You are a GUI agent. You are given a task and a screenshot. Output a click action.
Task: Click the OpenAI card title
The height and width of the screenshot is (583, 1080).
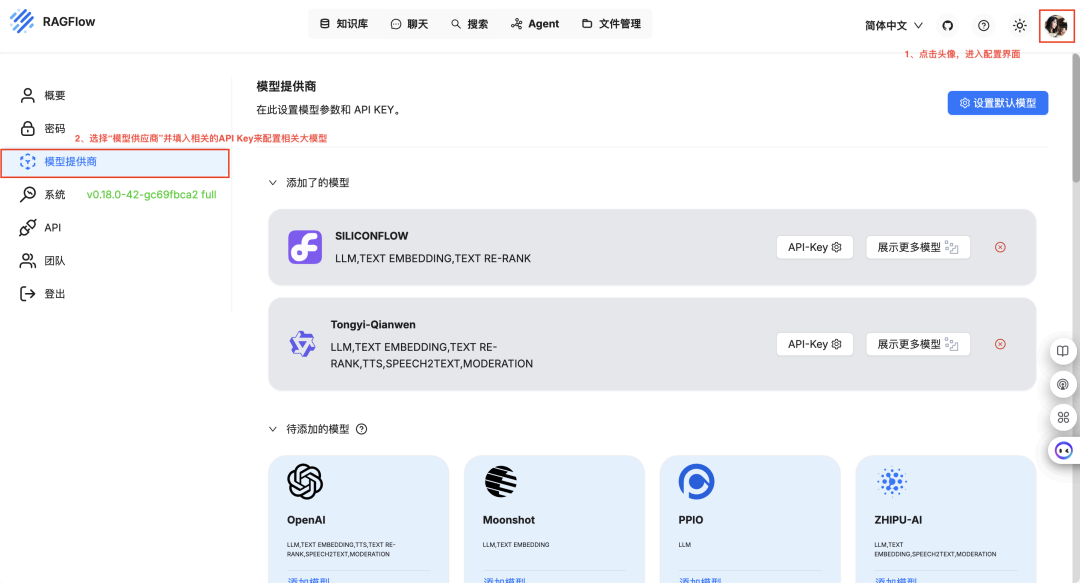(x=306, y=520)
